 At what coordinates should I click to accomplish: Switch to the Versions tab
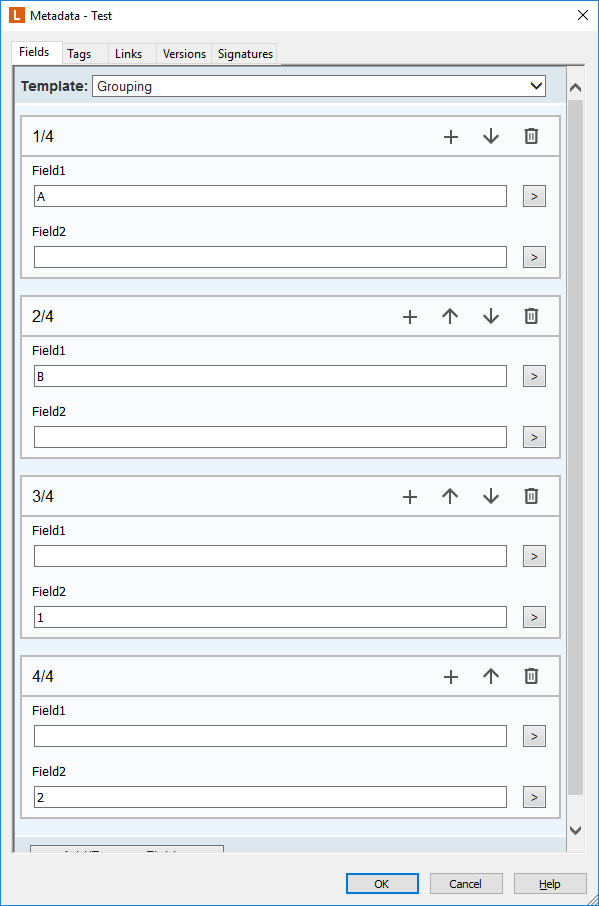click(x=184, y=54)
